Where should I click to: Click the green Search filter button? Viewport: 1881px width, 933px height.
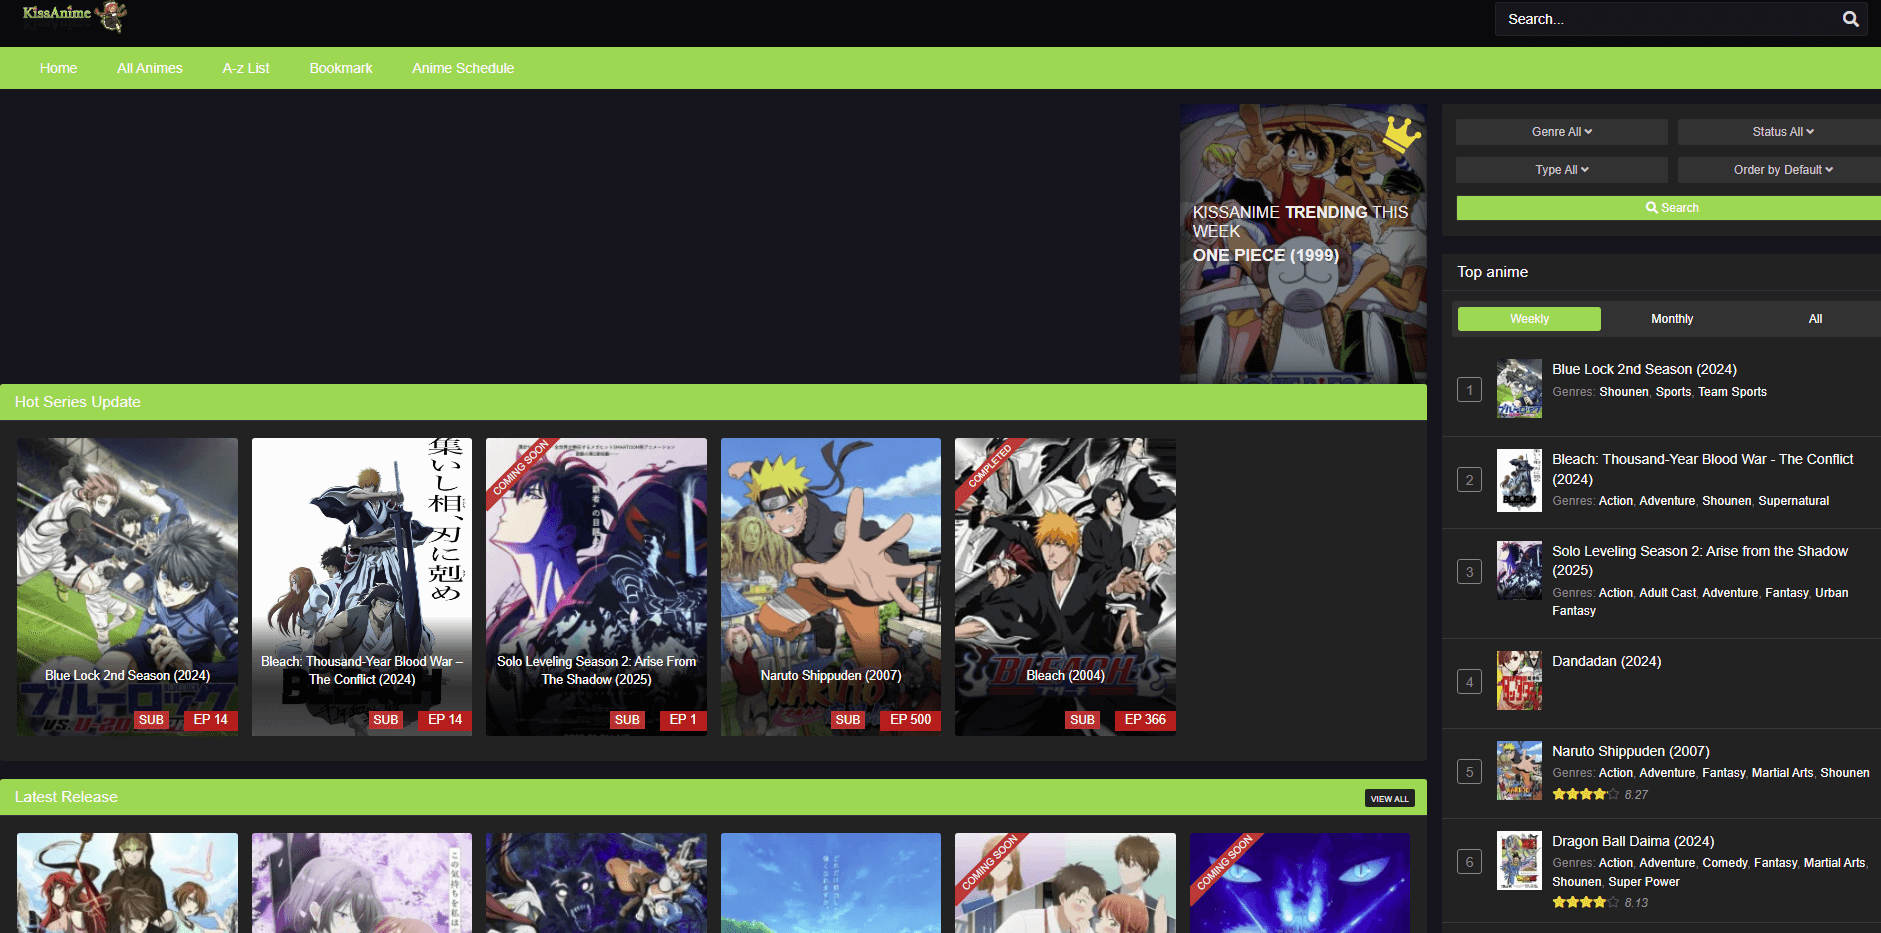coord(1671,208)
